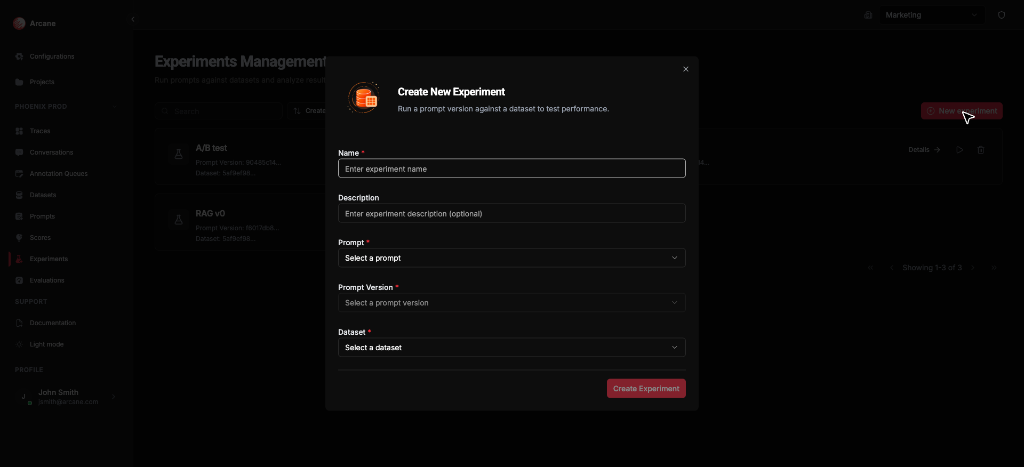Click the shield icon in top bar
The height and width of the screenshot is (467, 1024).
pyautogui.click(x=1001, y=15)
